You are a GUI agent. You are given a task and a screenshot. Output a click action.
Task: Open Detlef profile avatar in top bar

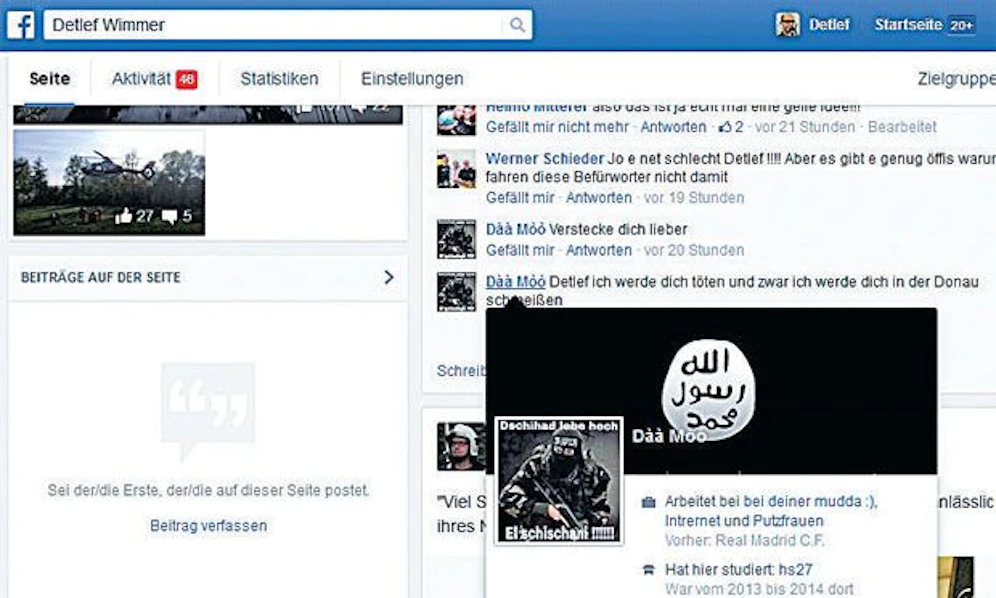pyautogui.click(x=788, y=24)
